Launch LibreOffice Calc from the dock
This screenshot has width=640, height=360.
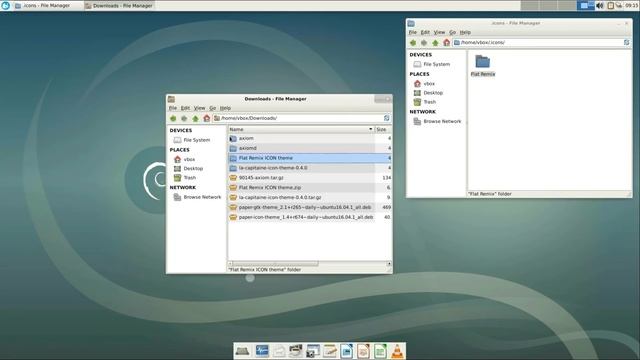380,351
